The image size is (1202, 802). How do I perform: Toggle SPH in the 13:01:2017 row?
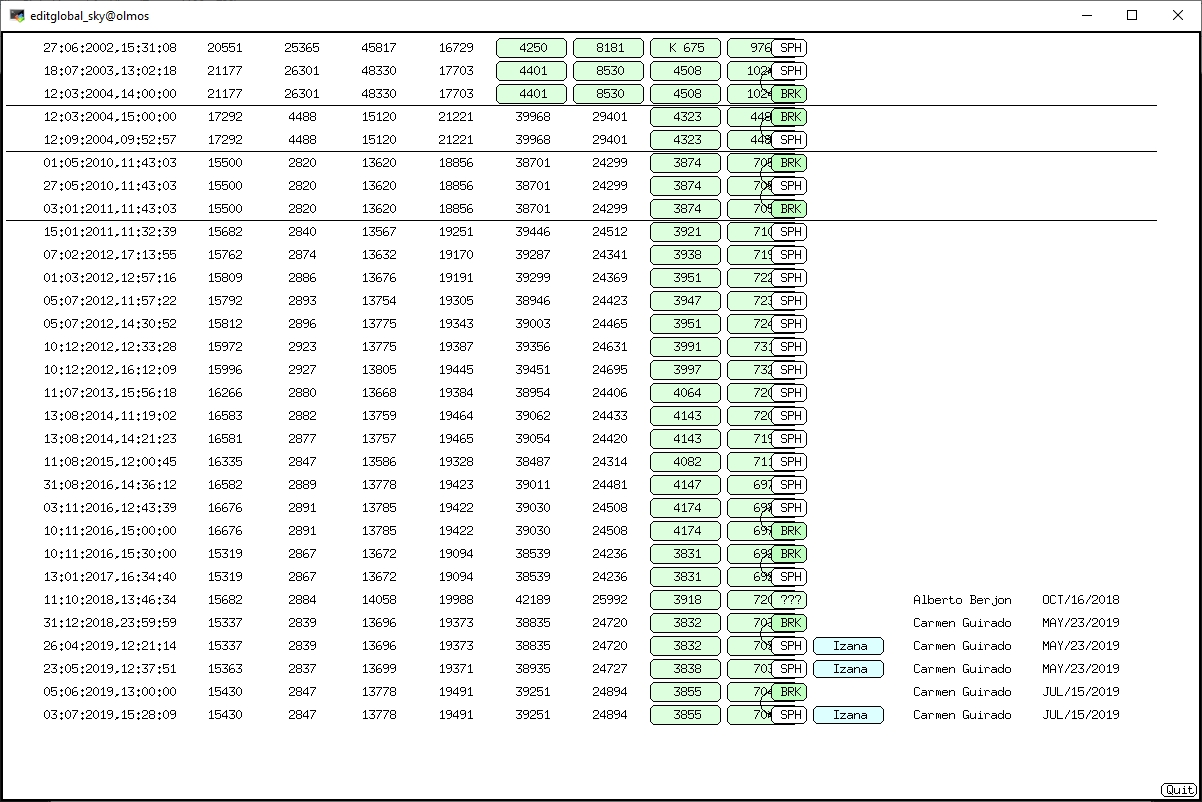[x=790, y=577]
